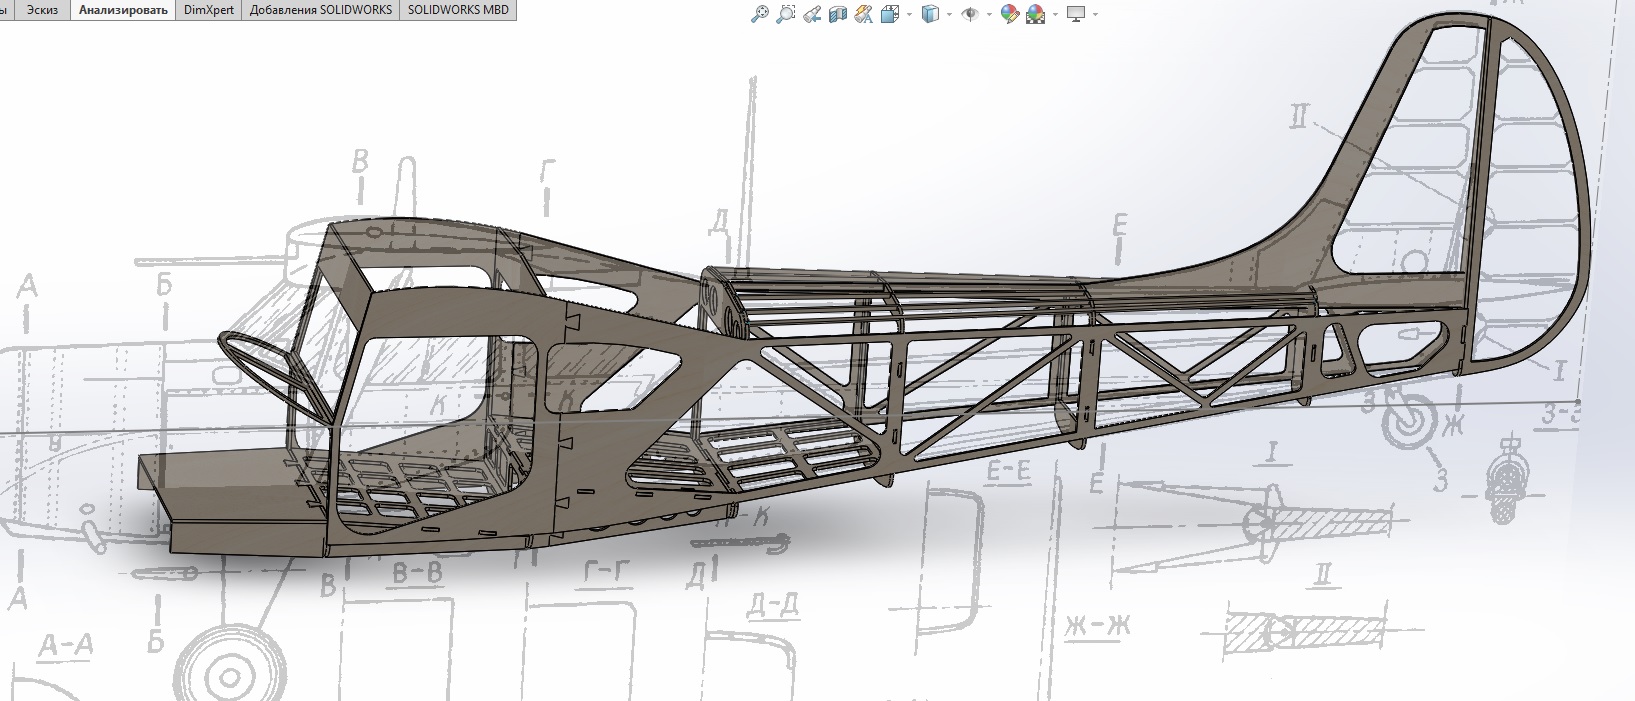The image size is (1635, 701).
Task: Click the Previous View icon
Action: point(812,14)
